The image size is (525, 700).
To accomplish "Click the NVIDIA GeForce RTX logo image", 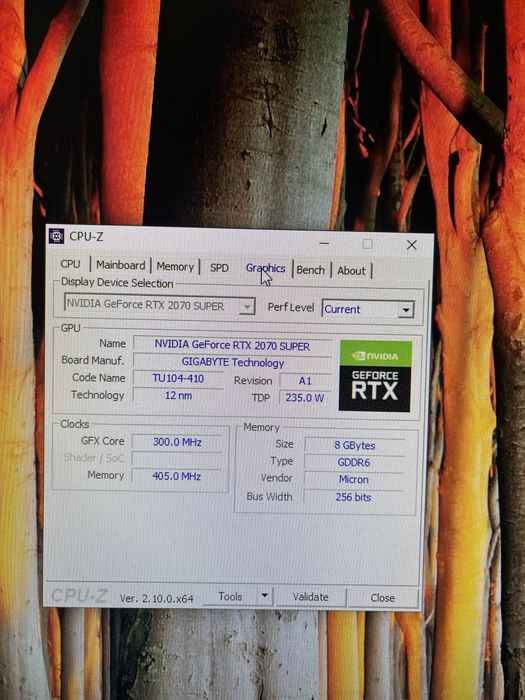I will [x=375, y=376].
